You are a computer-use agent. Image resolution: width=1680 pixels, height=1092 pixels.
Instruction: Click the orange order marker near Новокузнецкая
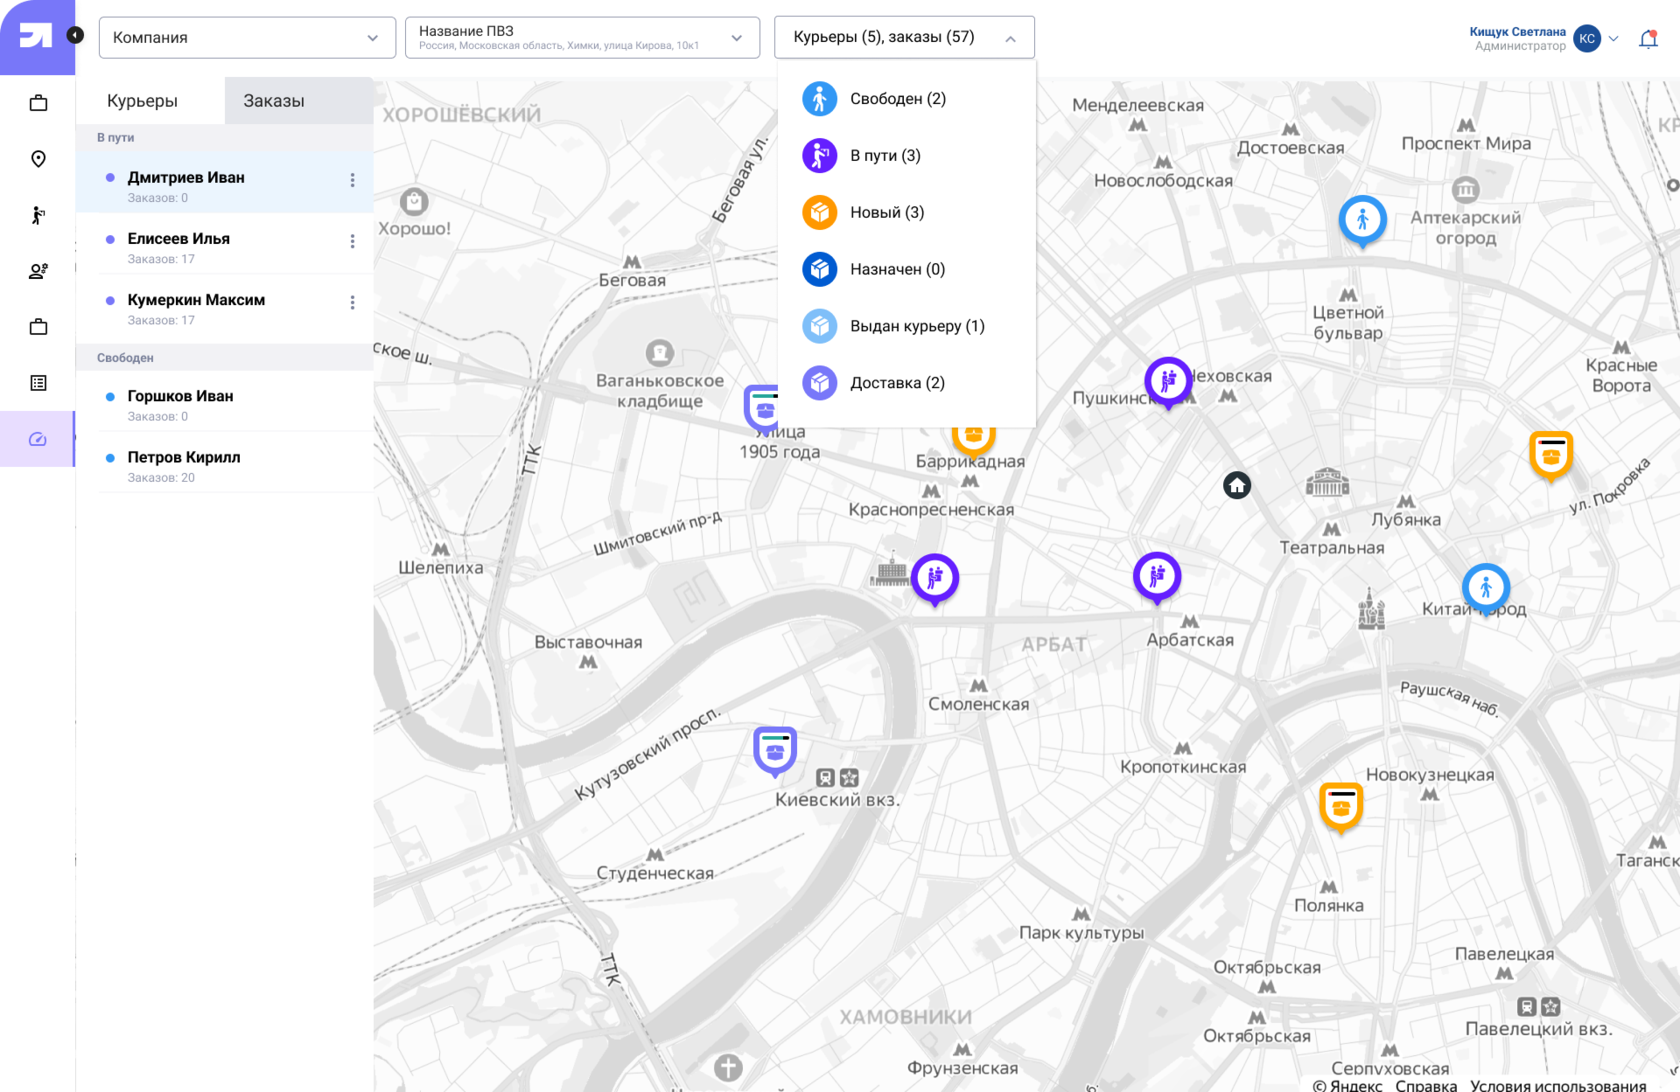click(x=1341, y=807)
